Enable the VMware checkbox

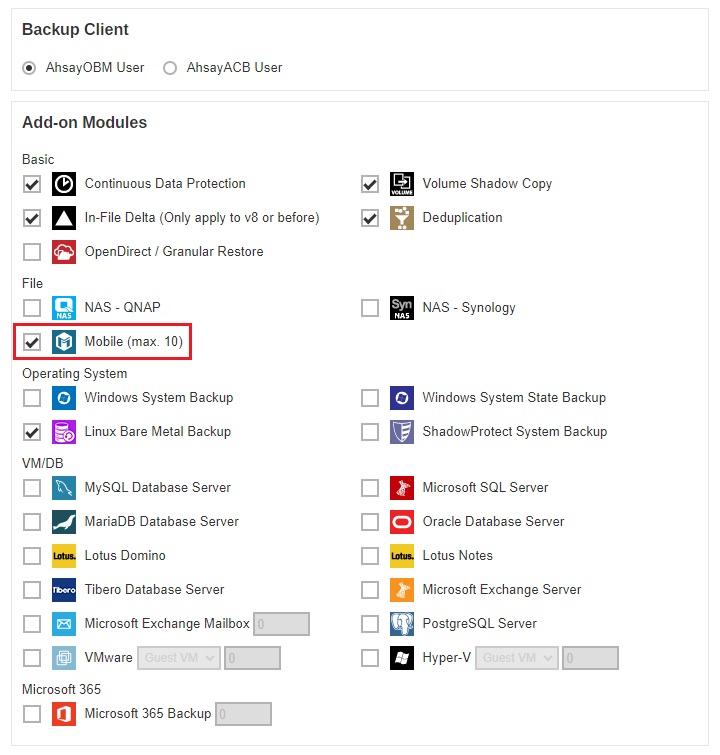point(32,658)
